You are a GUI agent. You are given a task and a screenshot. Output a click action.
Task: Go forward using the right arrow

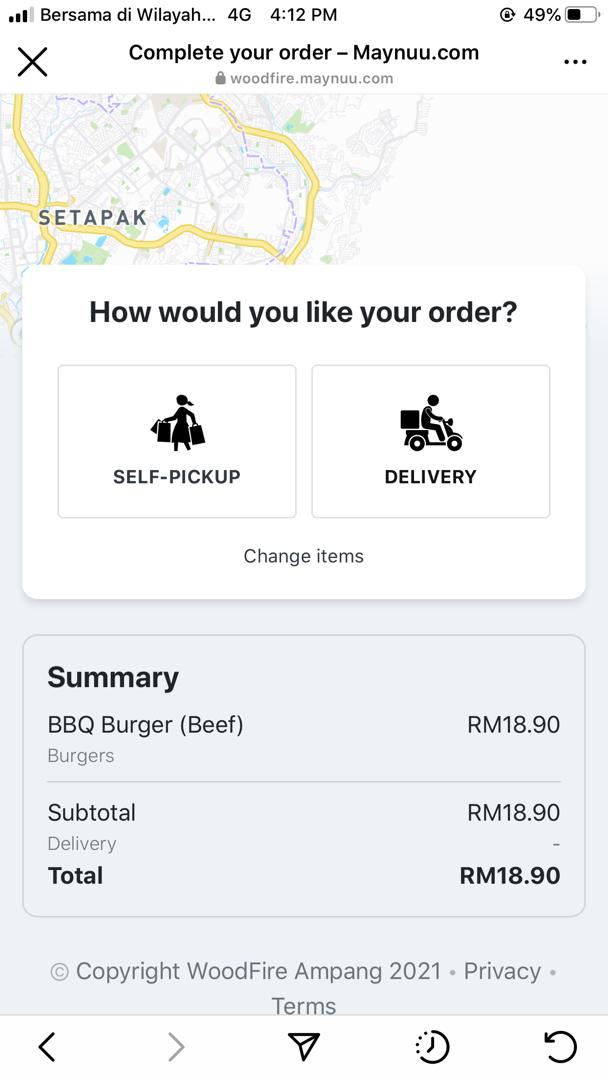click(x=176, y=1047)
